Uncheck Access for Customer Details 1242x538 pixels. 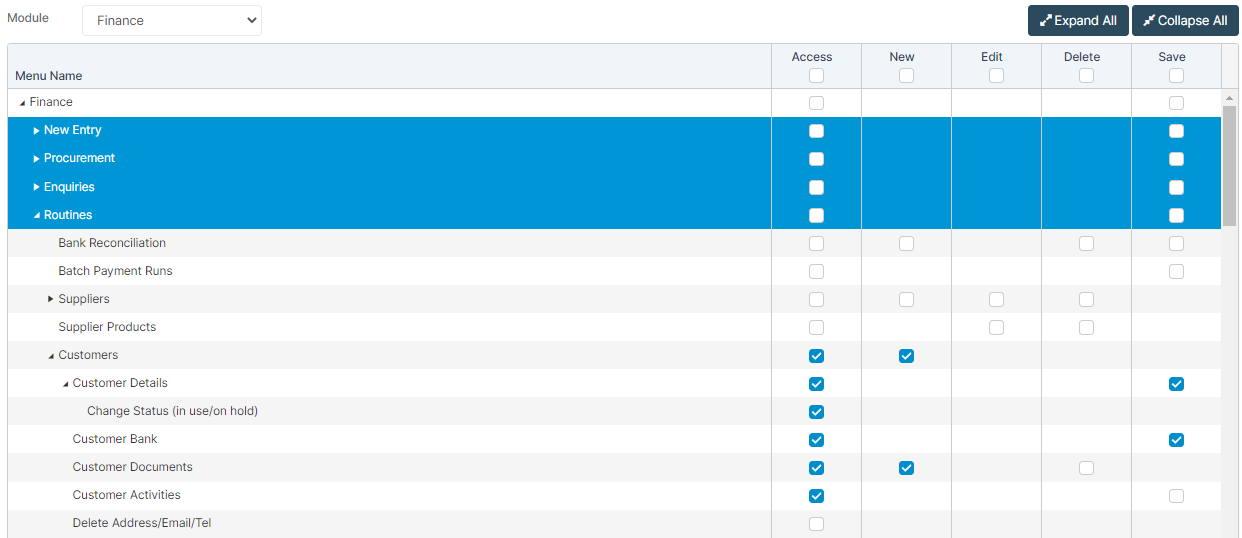point(817,383)
